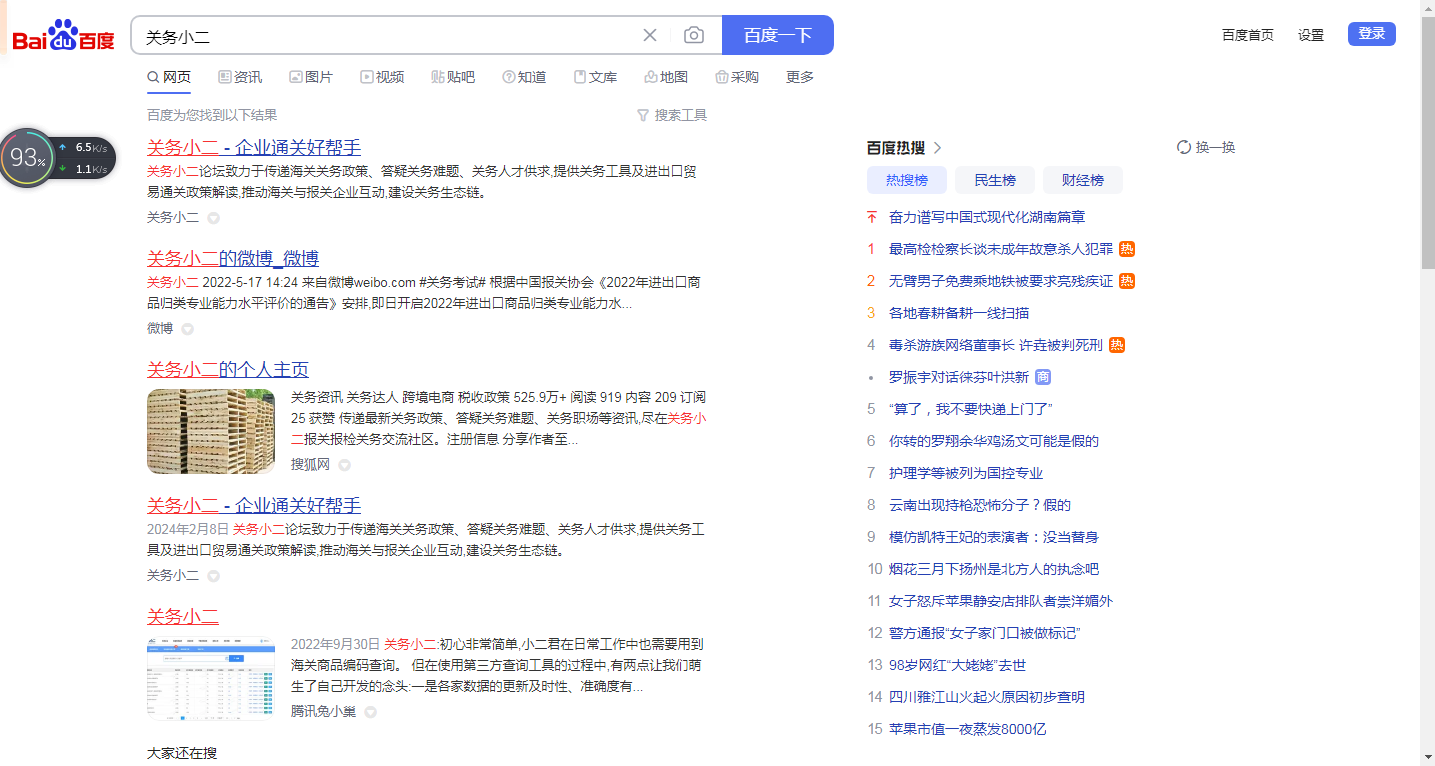Select the 财经榜 tab
Viewport: 1435px width, 766px height.
point(1083,180)
